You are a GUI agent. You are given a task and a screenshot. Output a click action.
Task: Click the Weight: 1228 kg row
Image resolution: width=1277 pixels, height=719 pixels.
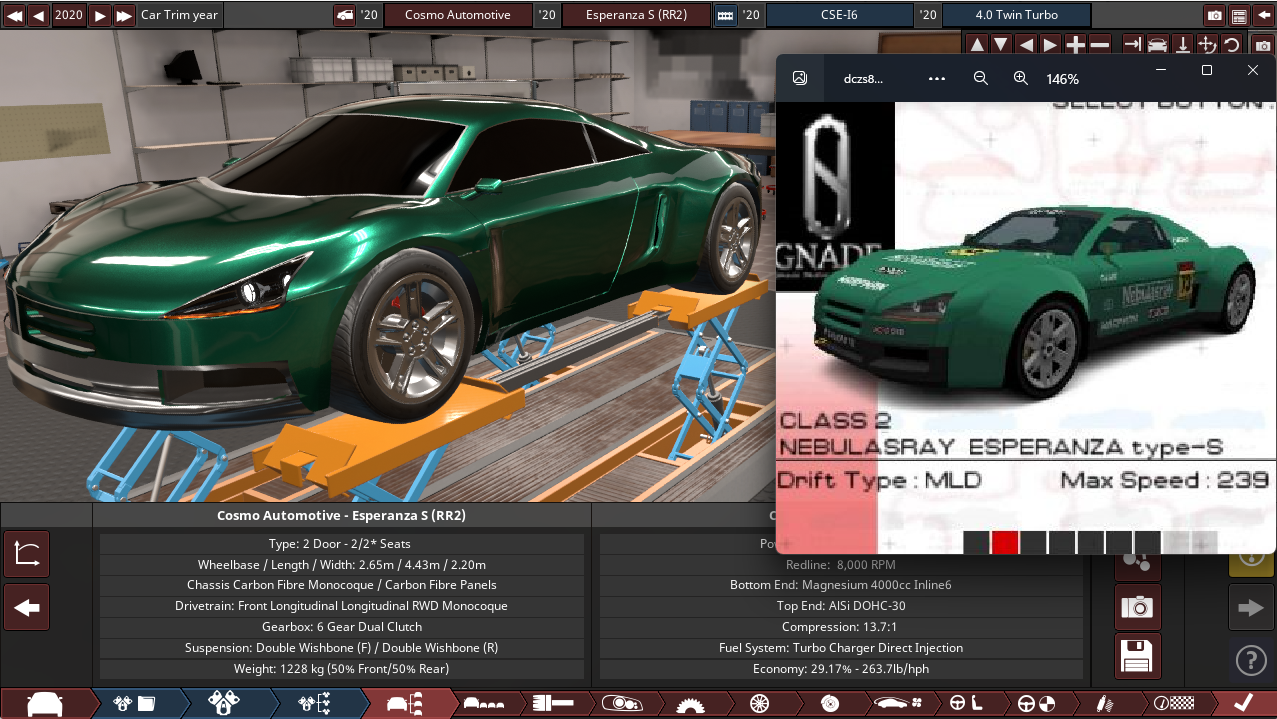[x=341, y=669]
